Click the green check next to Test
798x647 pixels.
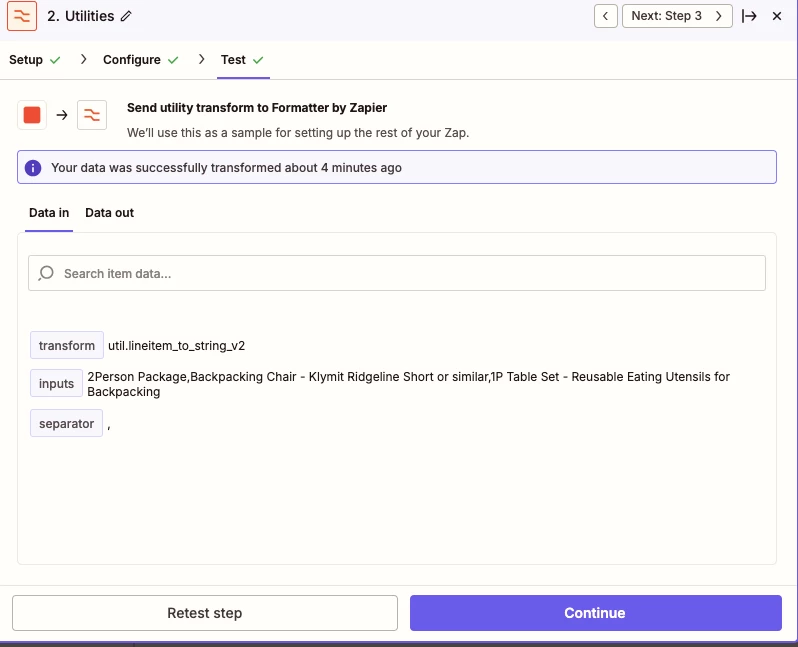pos(258,60)
